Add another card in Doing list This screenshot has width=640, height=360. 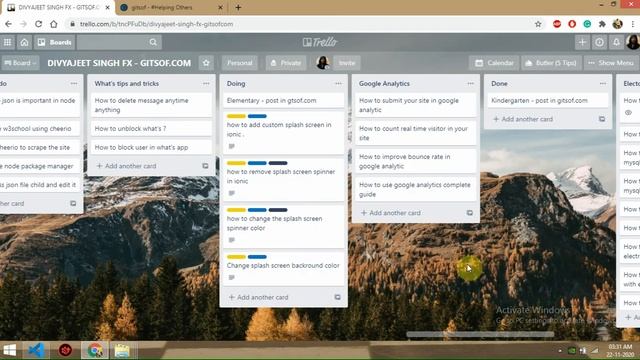point(259,297)
